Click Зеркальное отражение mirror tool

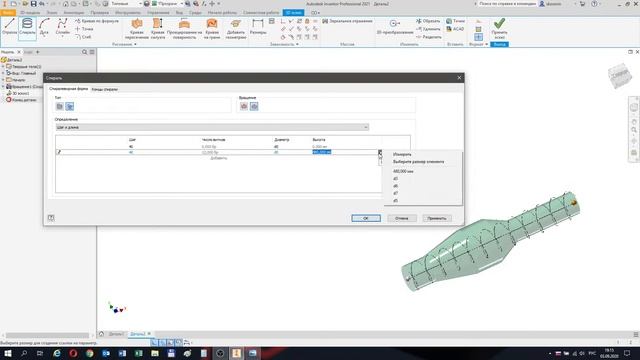point(347,21)
